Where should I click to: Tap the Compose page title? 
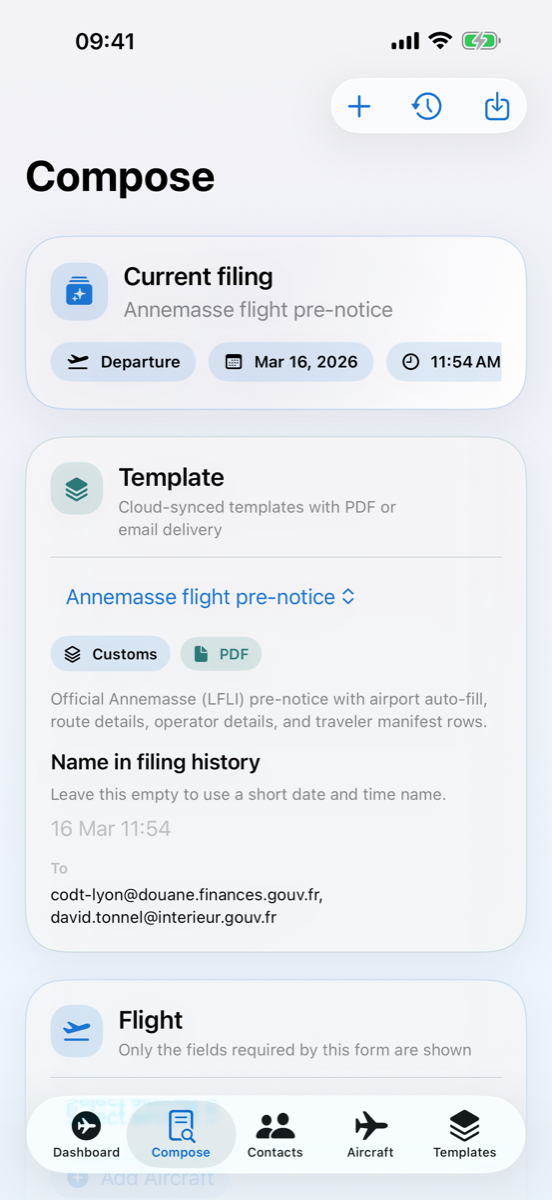pos(120,176)
